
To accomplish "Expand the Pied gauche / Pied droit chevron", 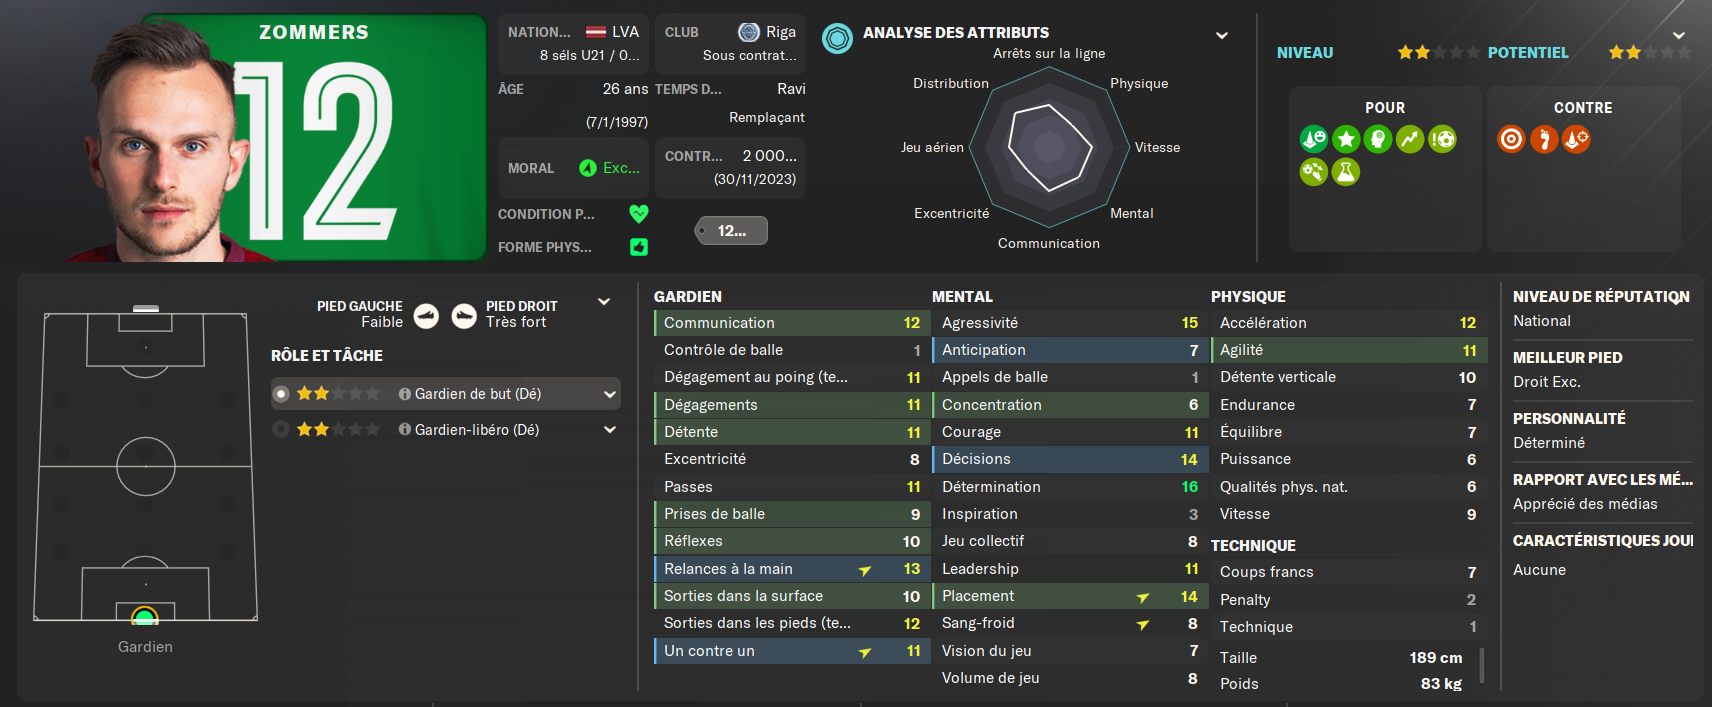I will (604, 301).
